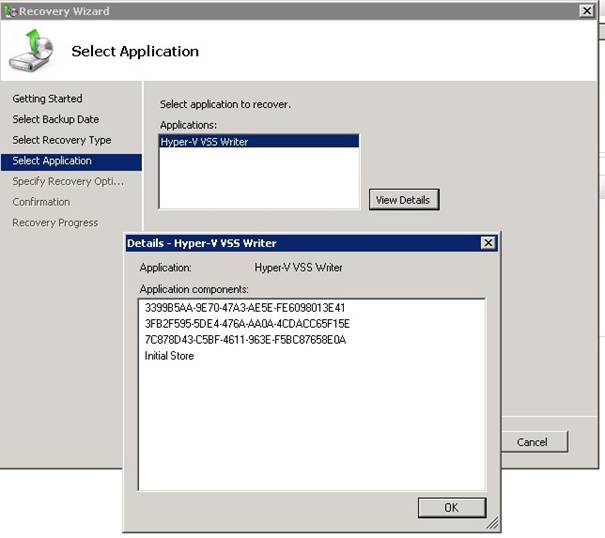Click the details dialog resize grip
605x538 pixels.
tap(492, 523)
